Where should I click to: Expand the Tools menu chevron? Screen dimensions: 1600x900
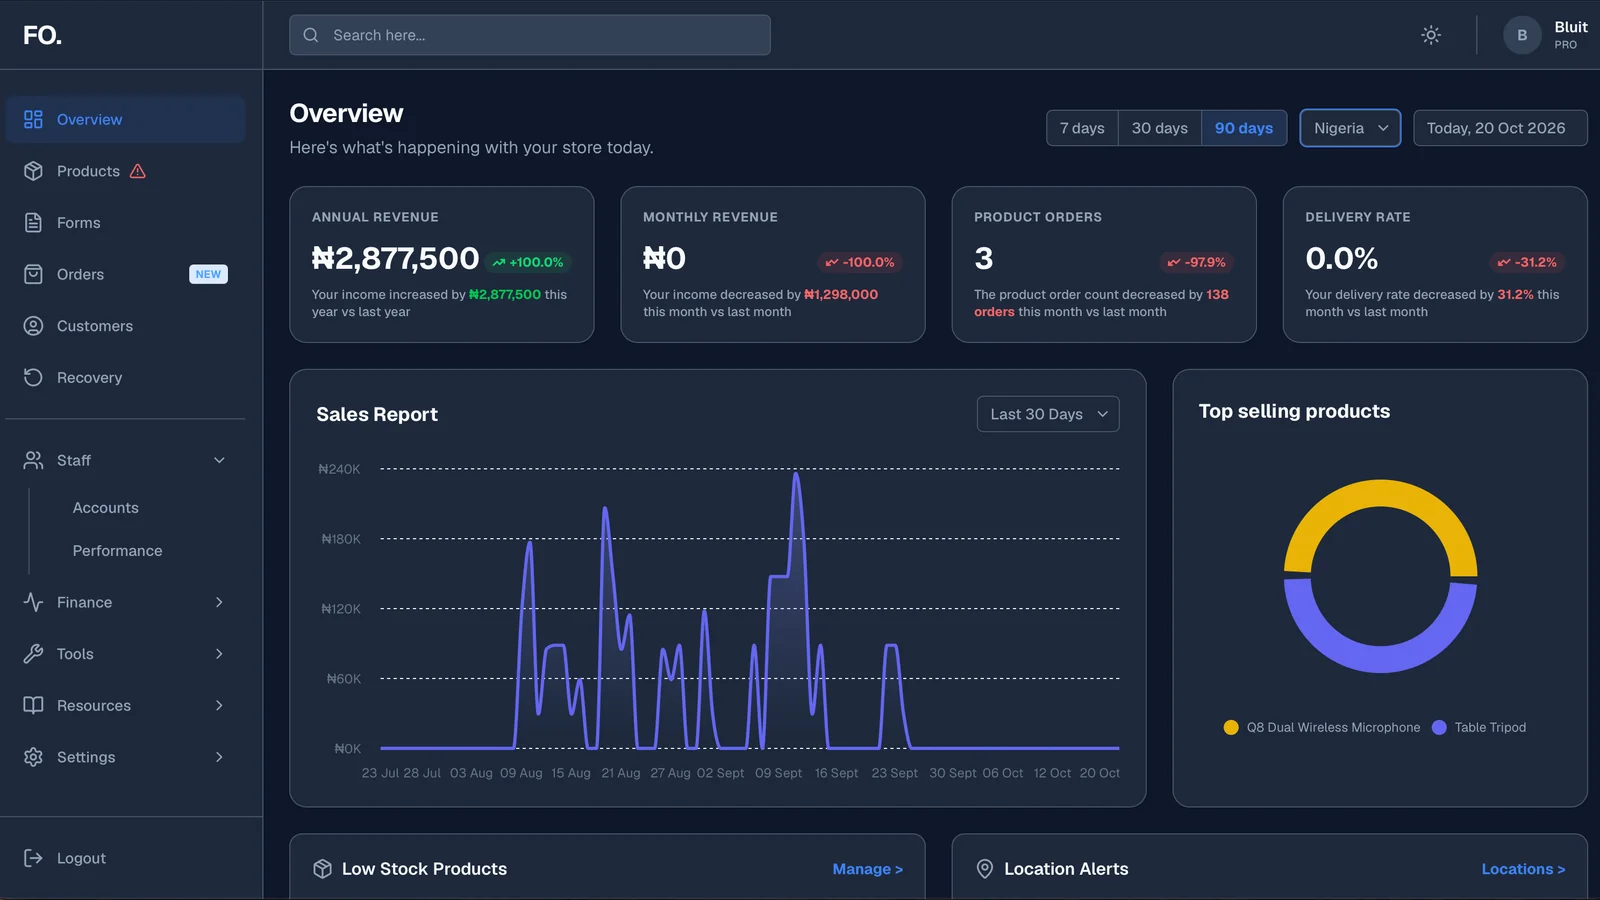point(219,654)
